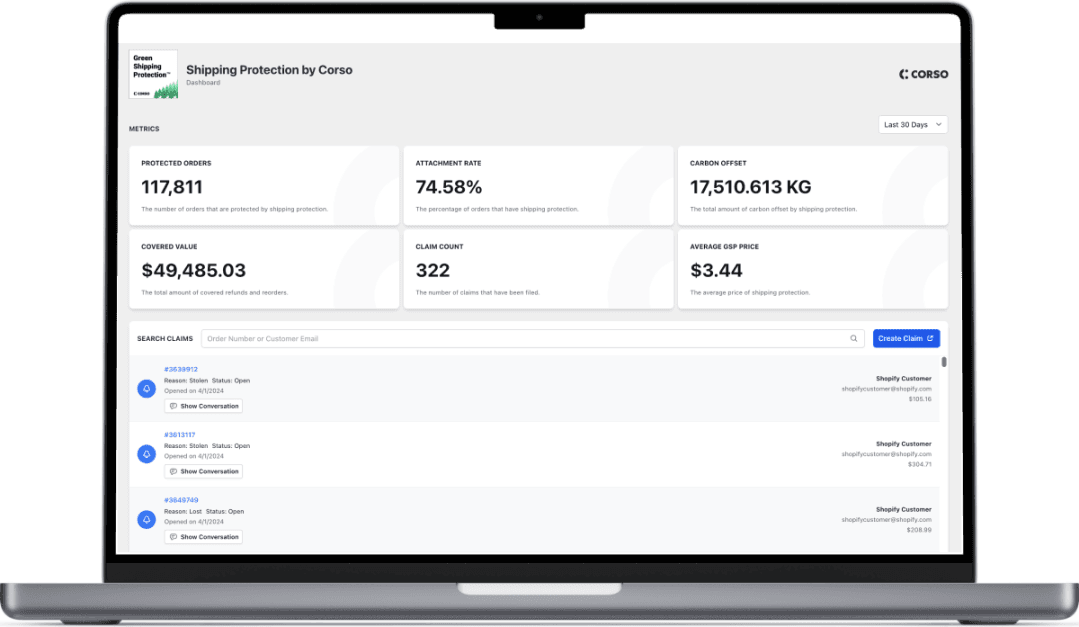Show conversation for claim #3849749

(x=204, y=537)
